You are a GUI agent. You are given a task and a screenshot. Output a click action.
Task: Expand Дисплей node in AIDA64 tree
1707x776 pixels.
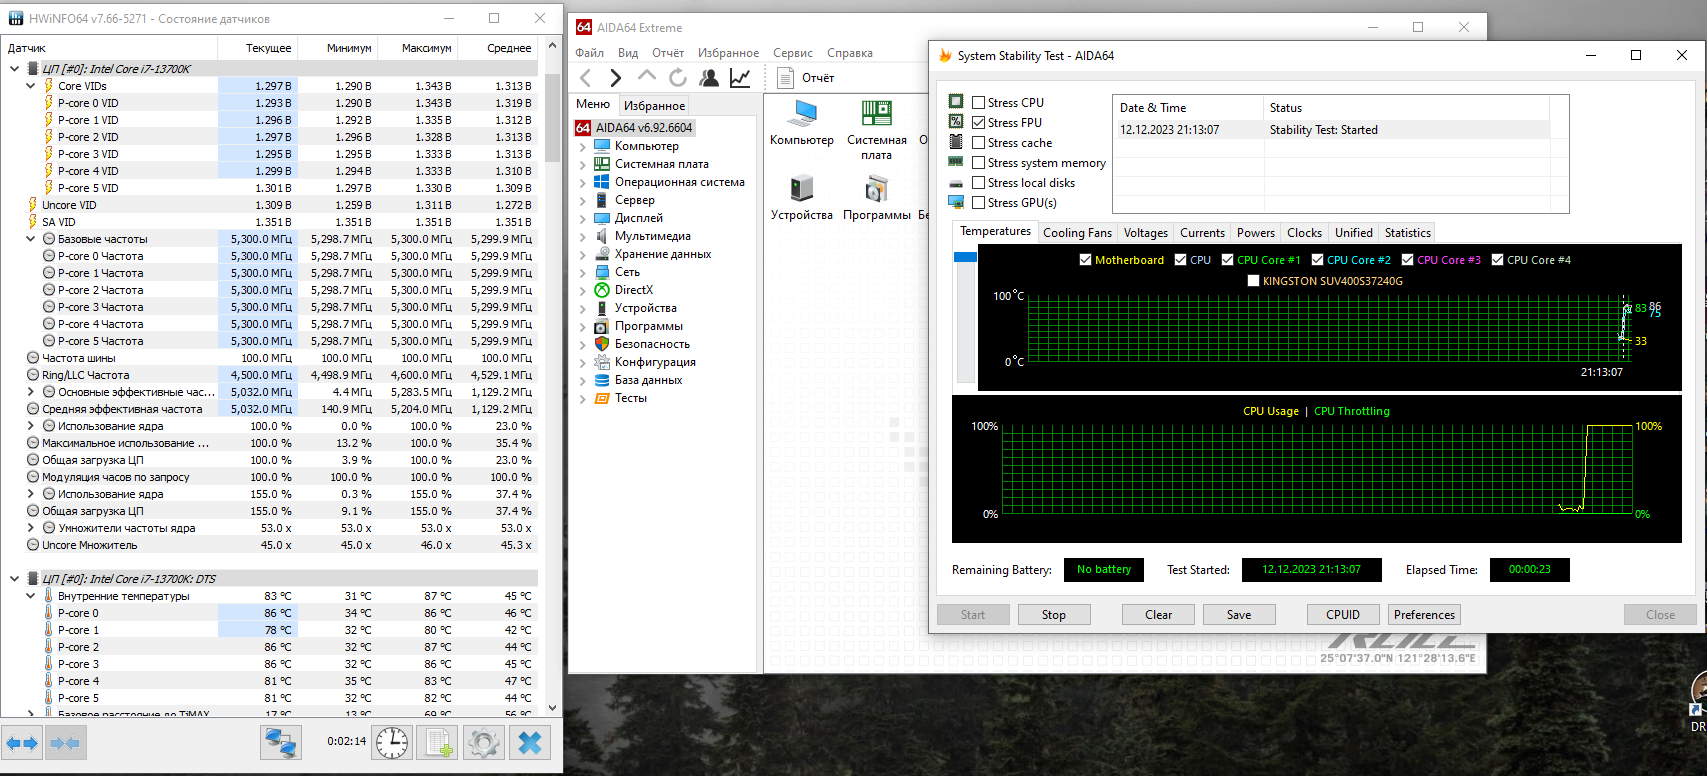(x=583, y=218)
